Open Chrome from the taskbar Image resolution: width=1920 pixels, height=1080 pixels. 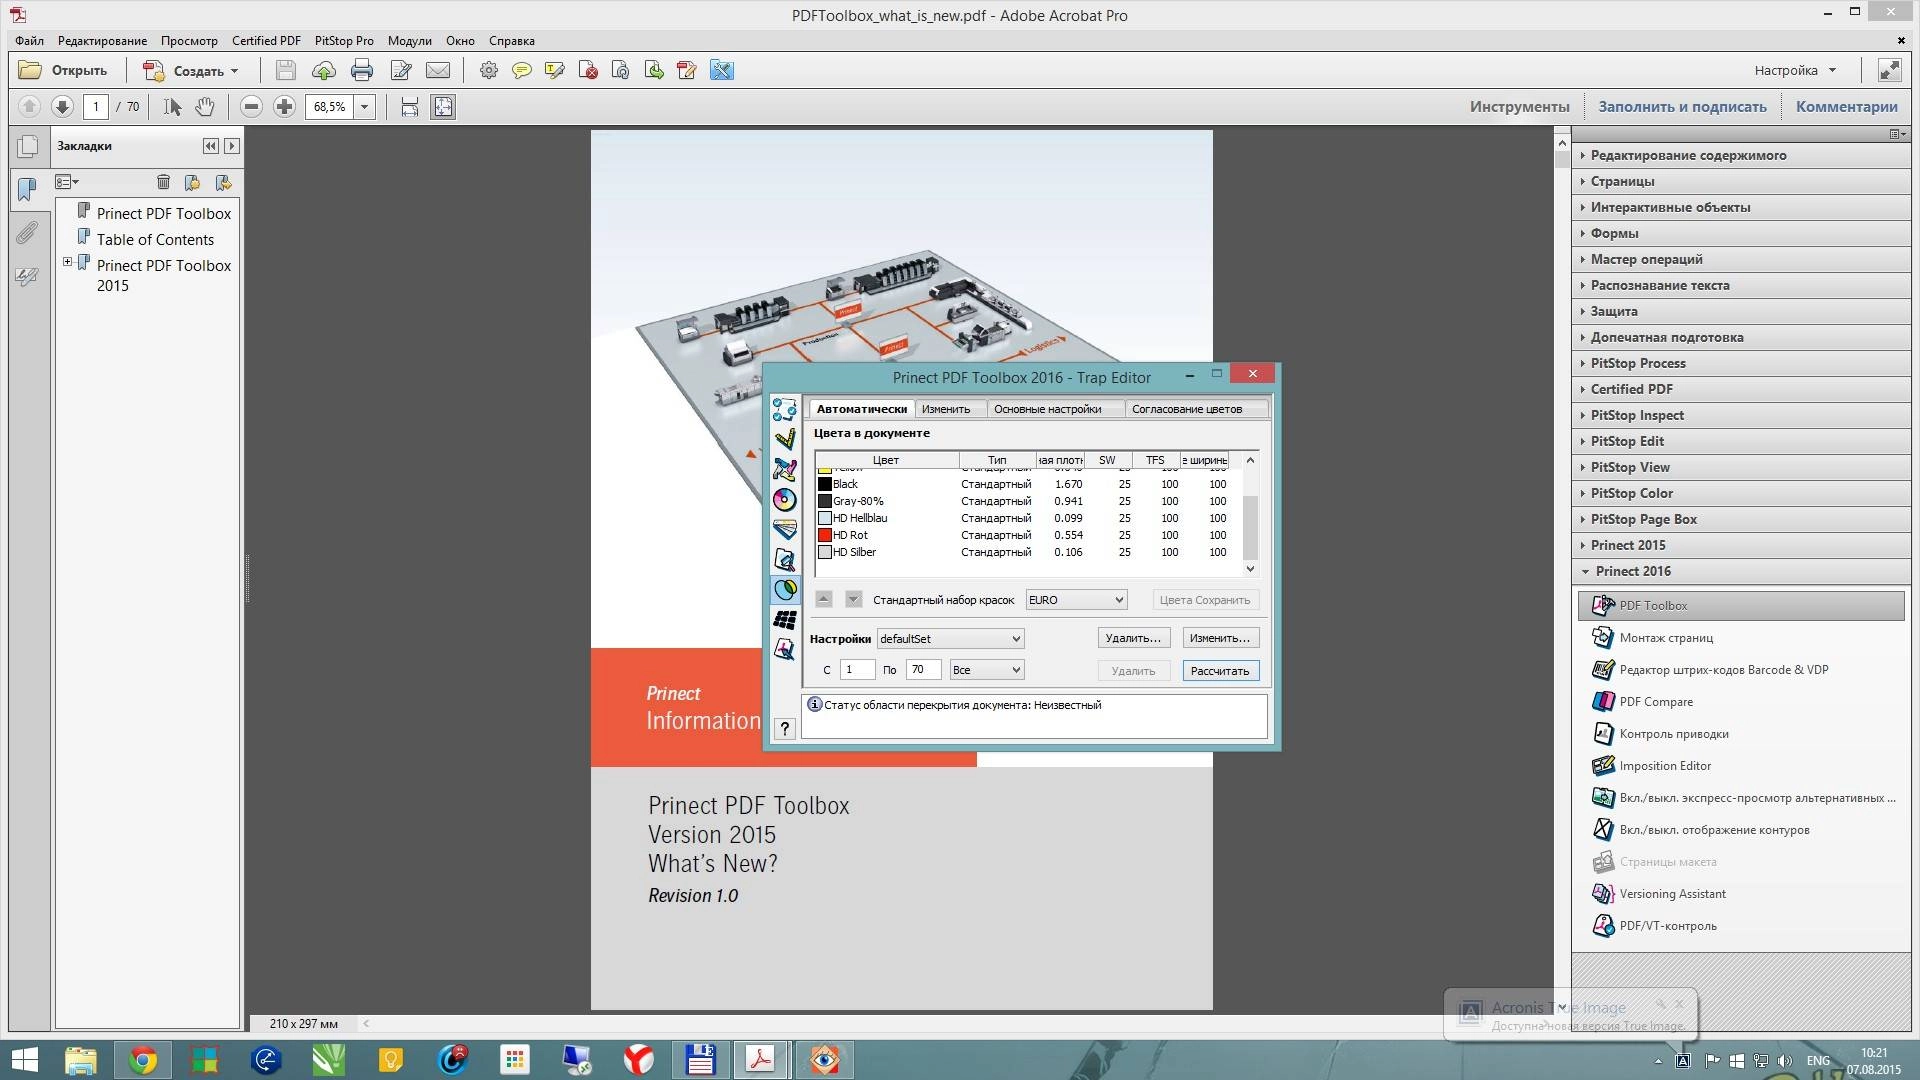coord(143,1060)
